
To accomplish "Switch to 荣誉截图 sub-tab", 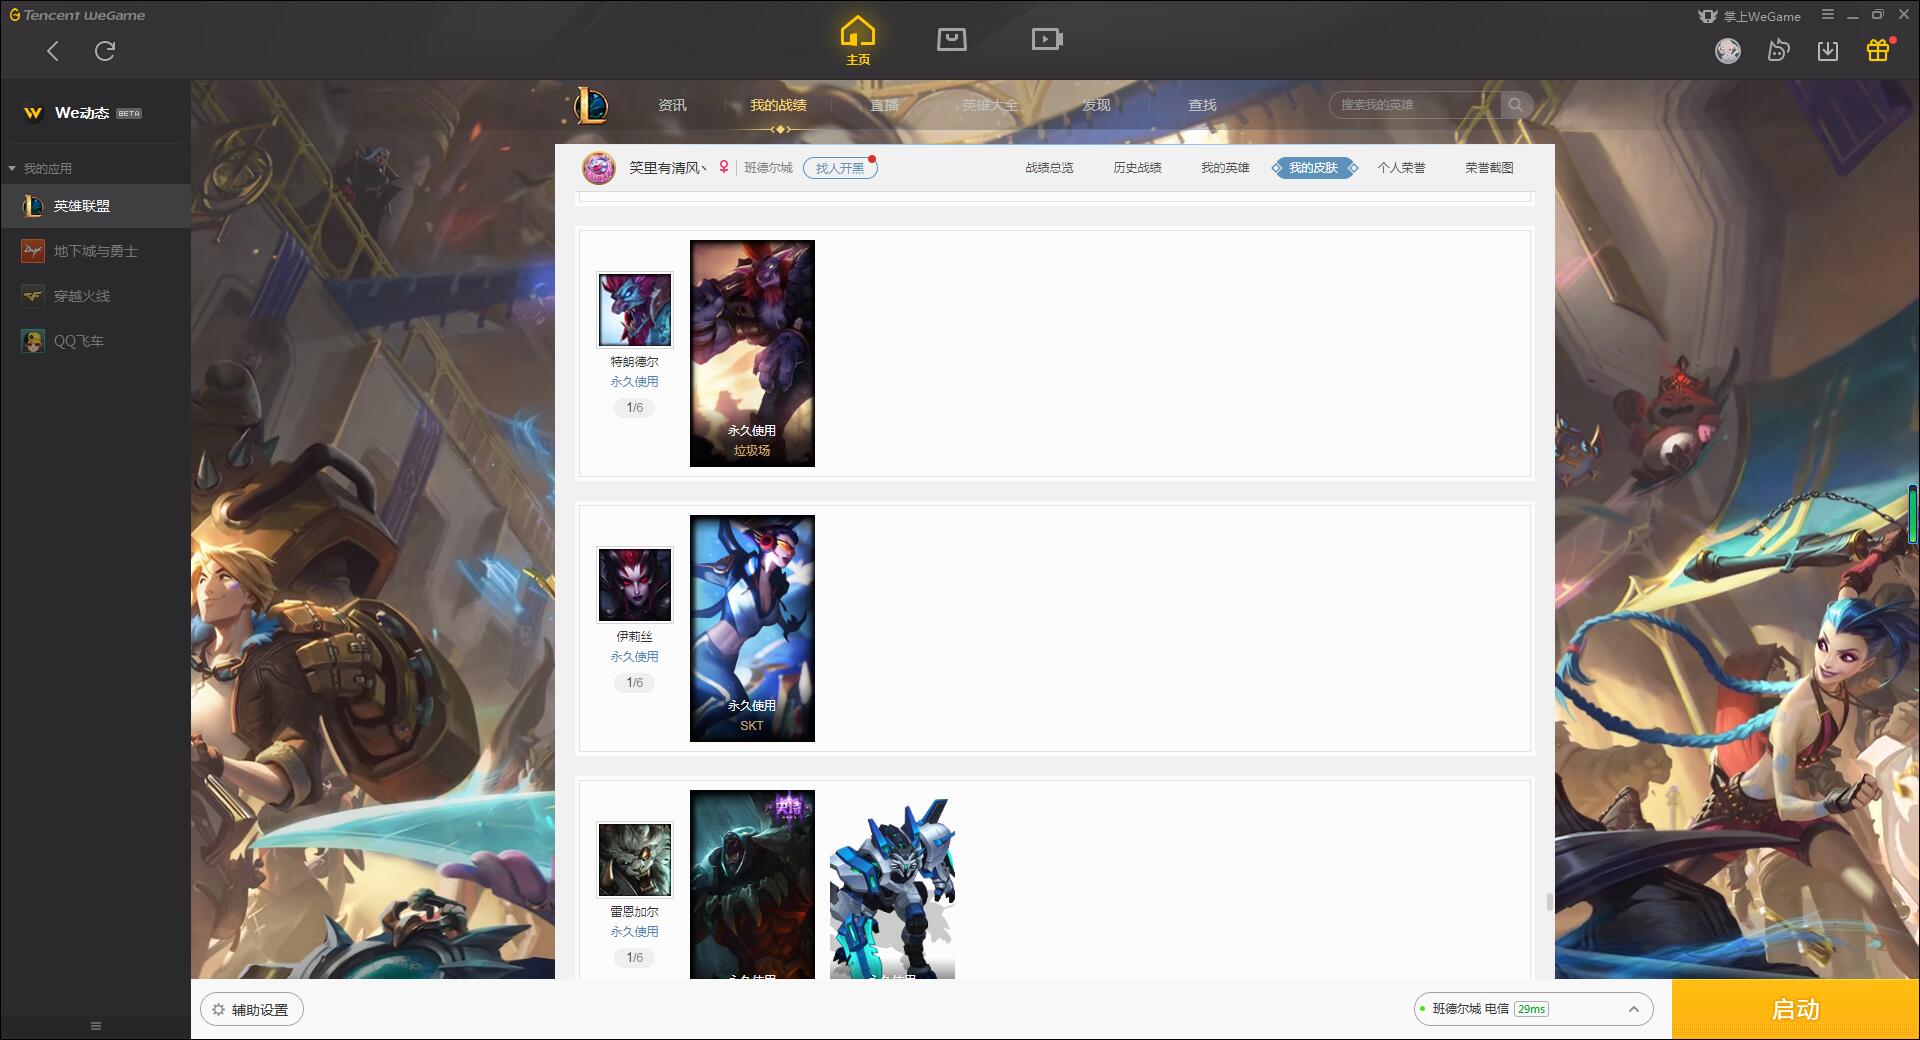I will tap(1489, 168).
